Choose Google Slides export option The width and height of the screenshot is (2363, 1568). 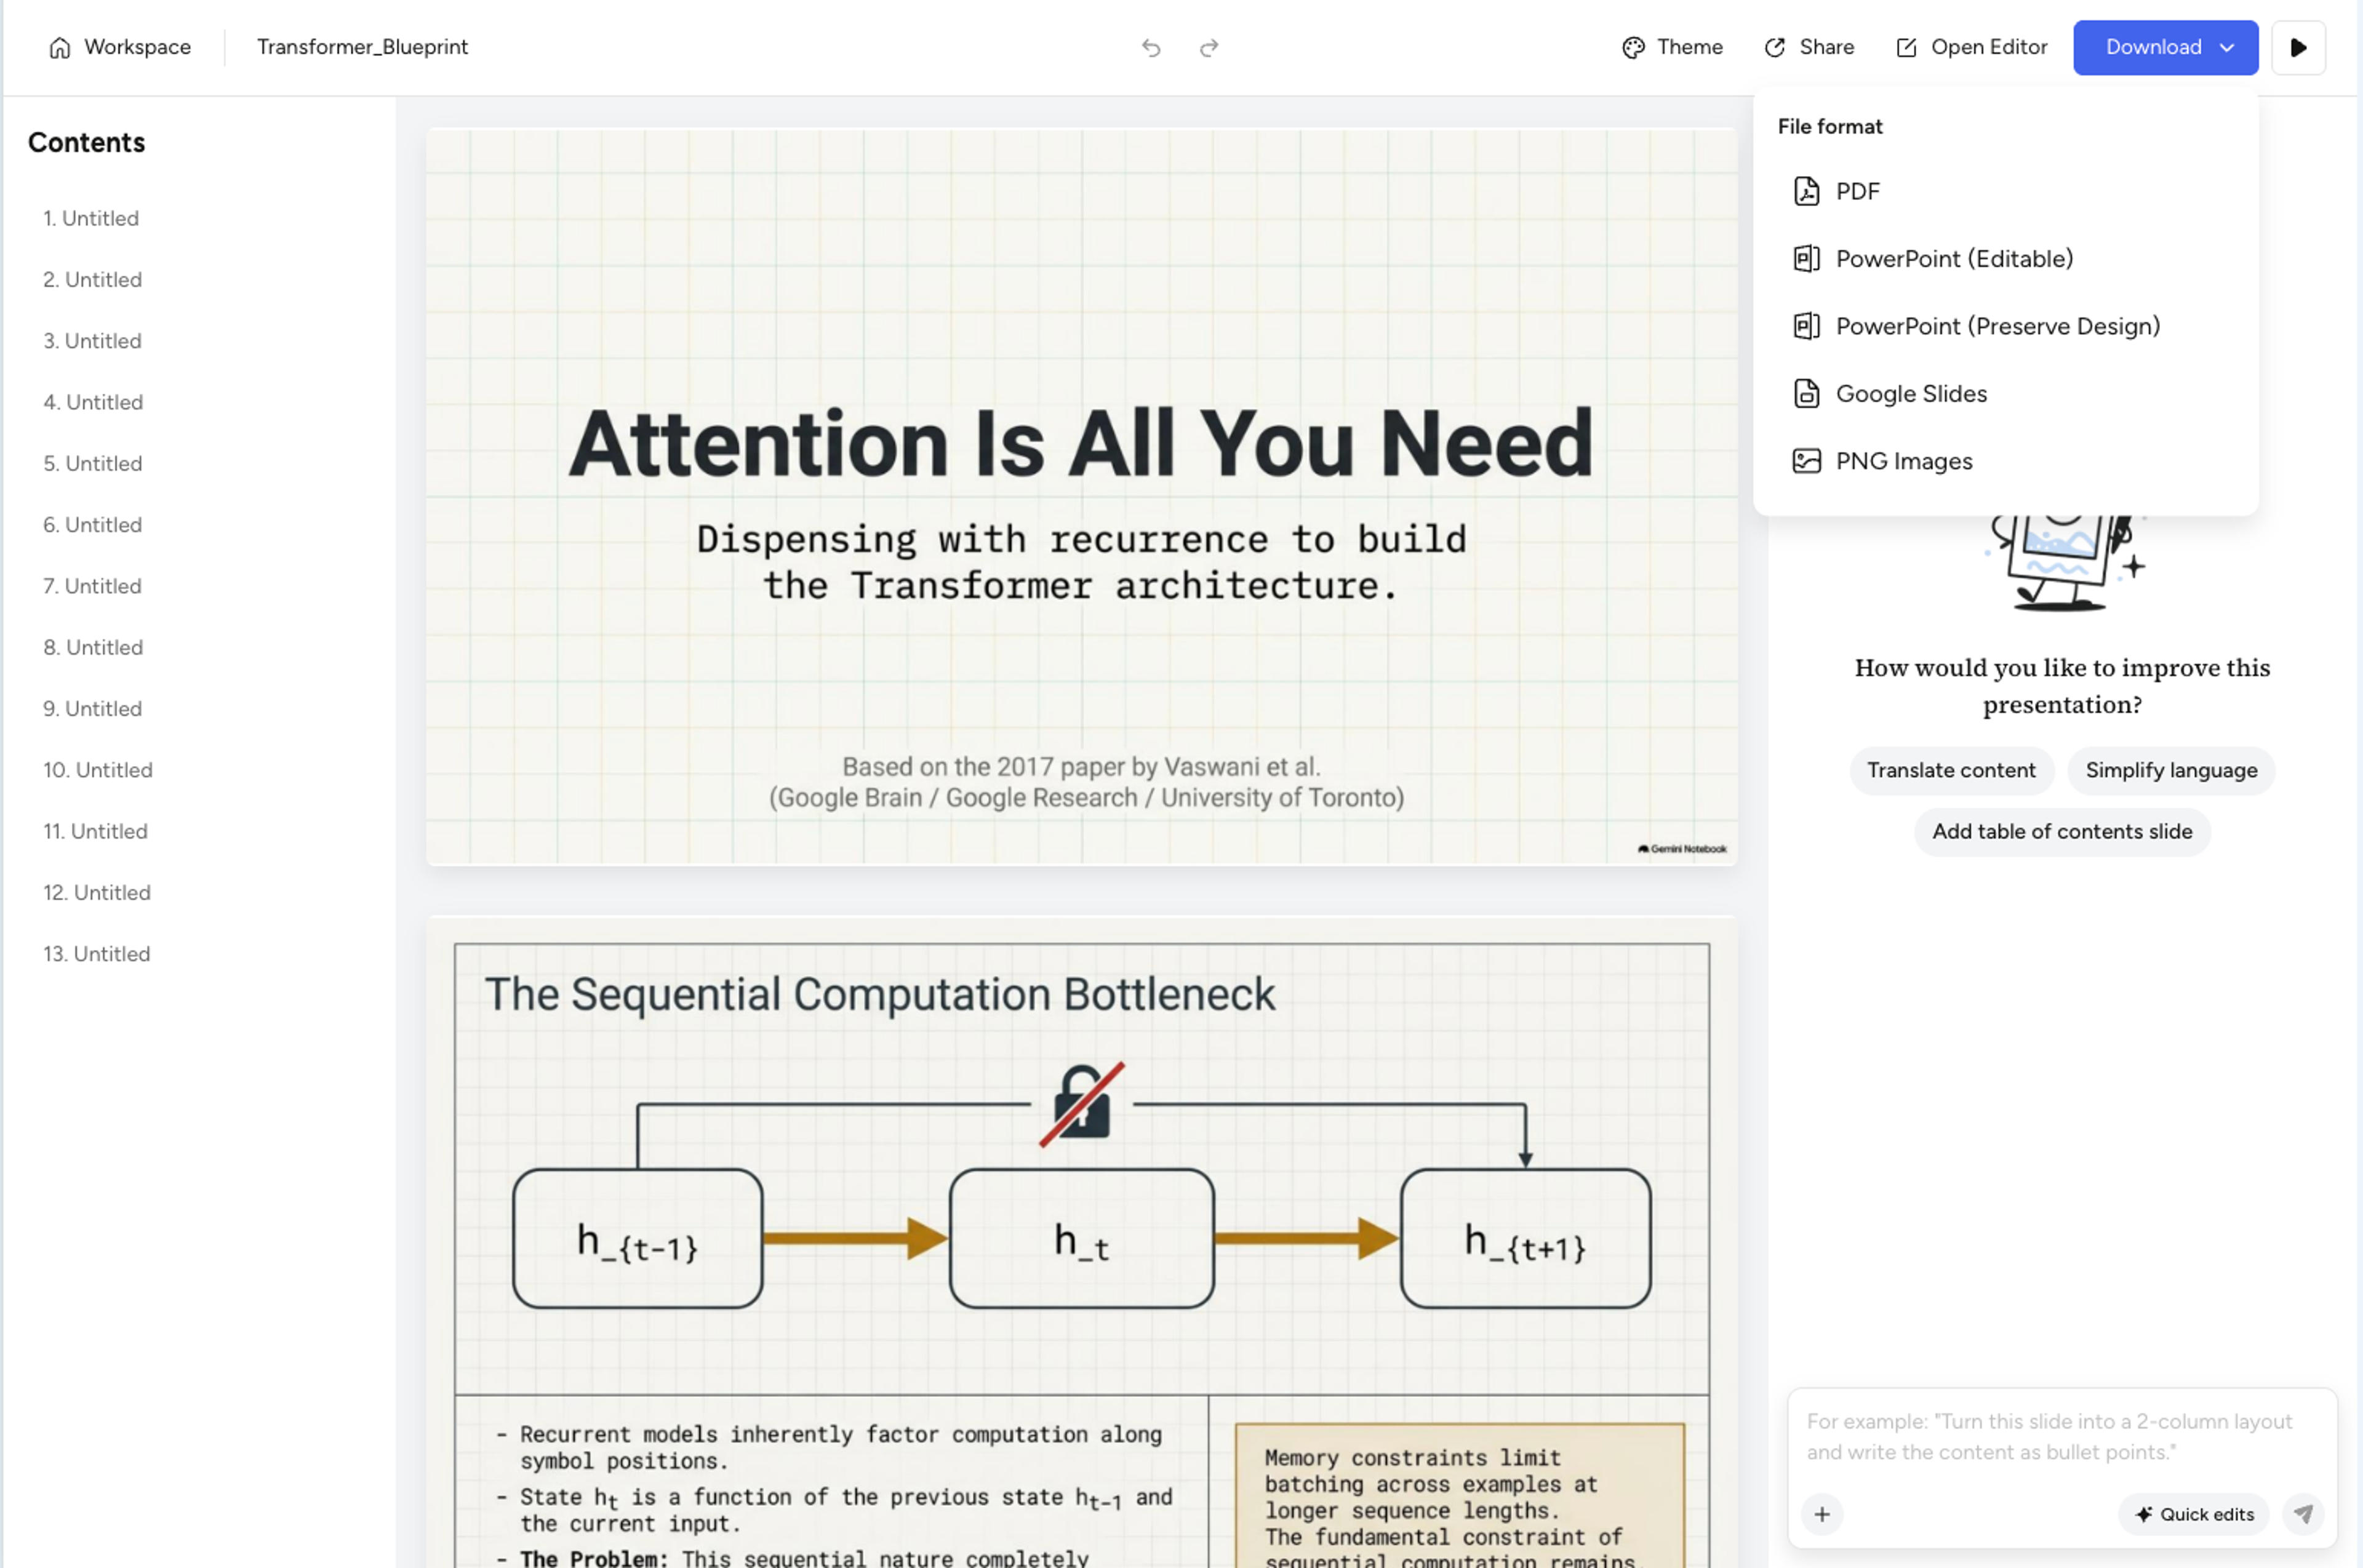coord(2005,394)
